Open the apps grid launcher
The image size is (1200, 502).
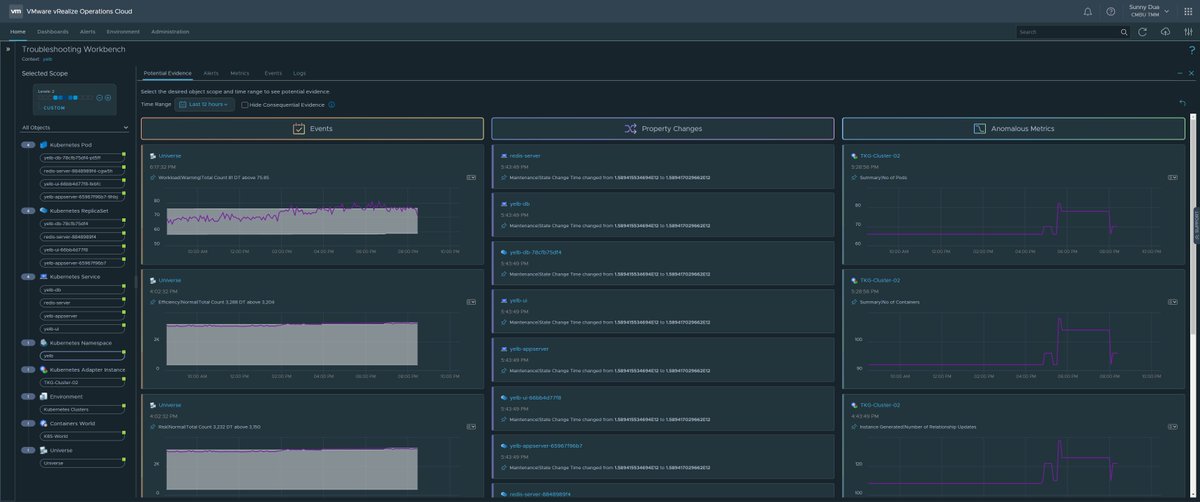pyautogui.click(x=1188, y=11)
